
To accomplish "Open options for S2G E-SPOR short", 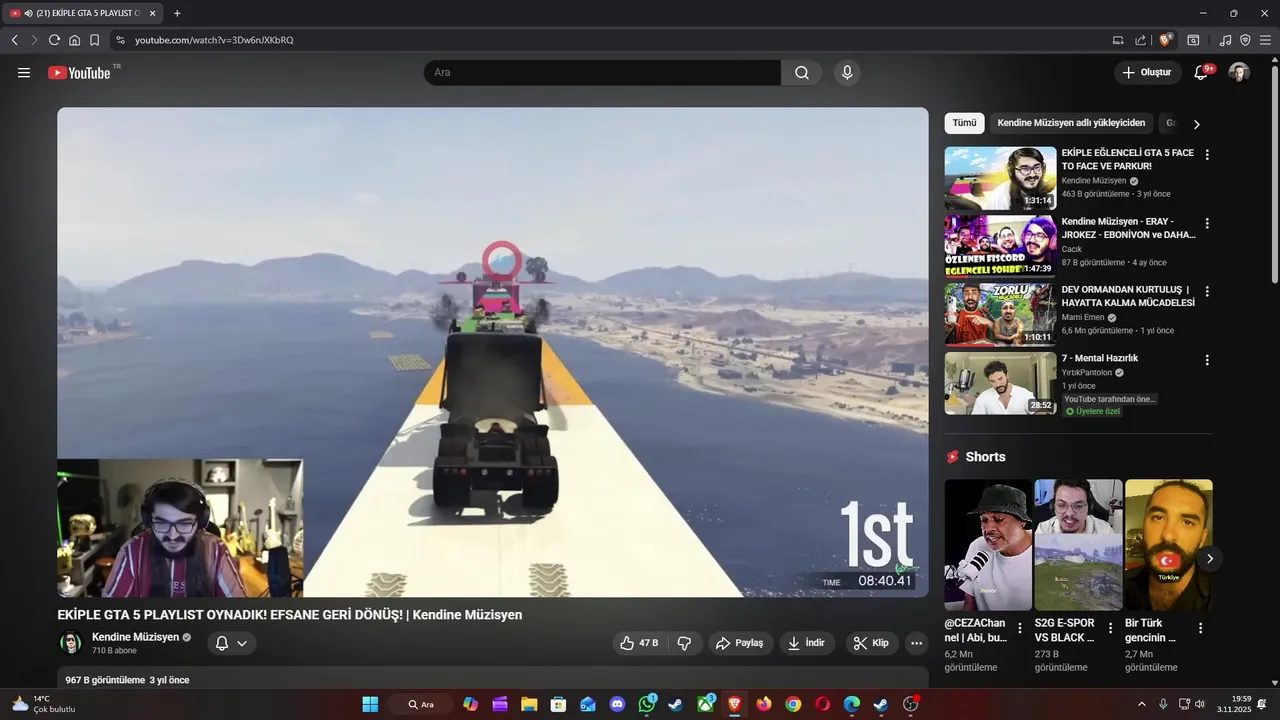I will [1110, 628].
